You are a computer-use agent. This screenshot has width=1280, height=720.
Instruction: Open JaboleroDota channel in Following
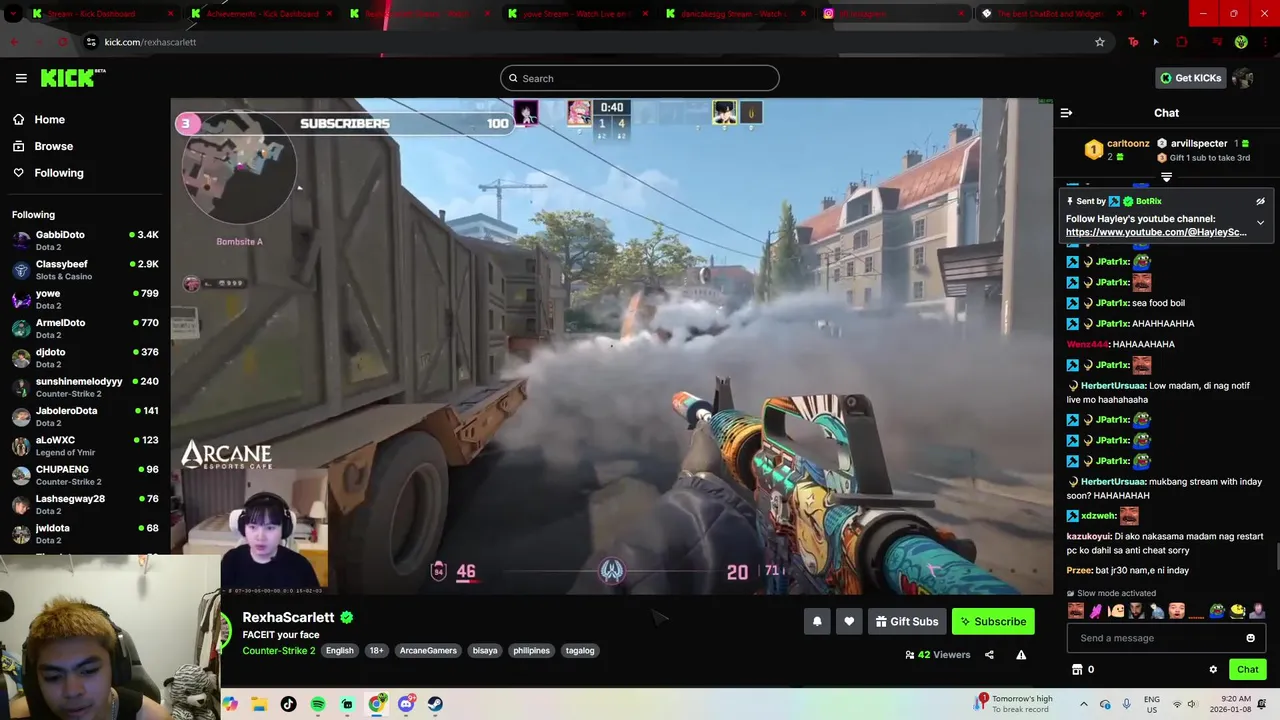85,416
